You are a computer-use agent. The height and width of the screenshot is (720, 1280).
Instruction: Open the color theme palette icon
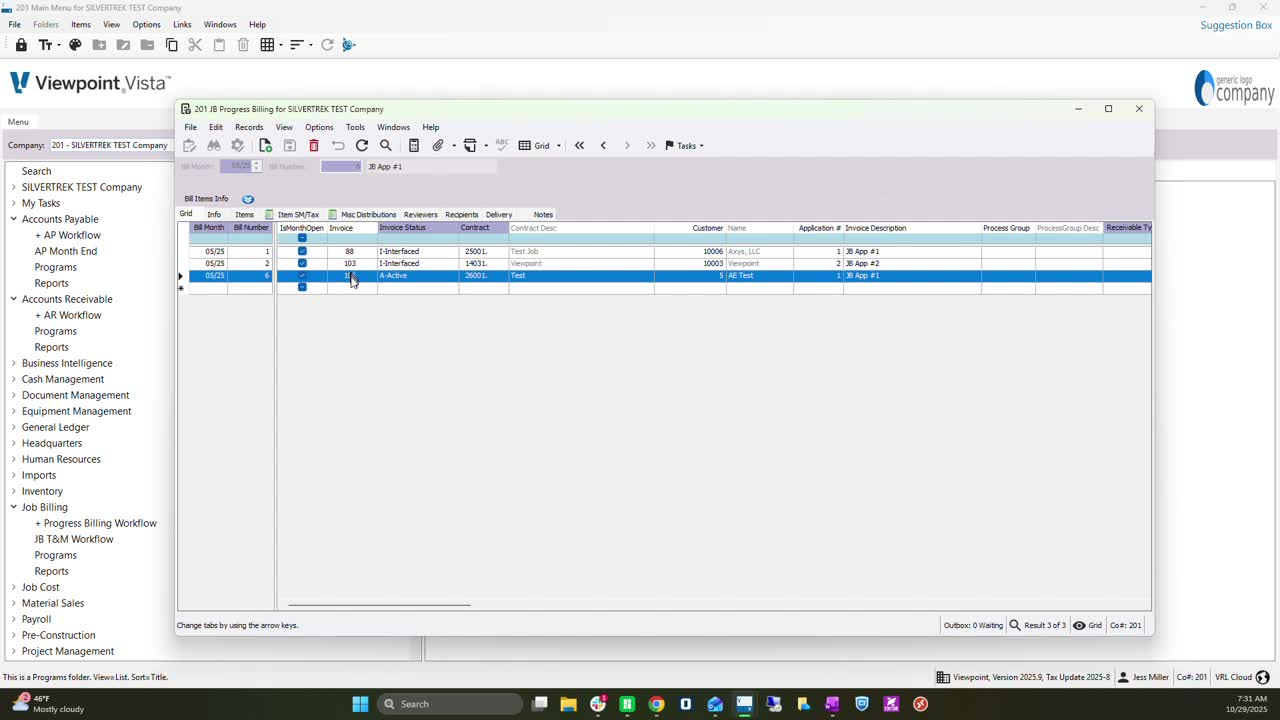tap(75, 45)
